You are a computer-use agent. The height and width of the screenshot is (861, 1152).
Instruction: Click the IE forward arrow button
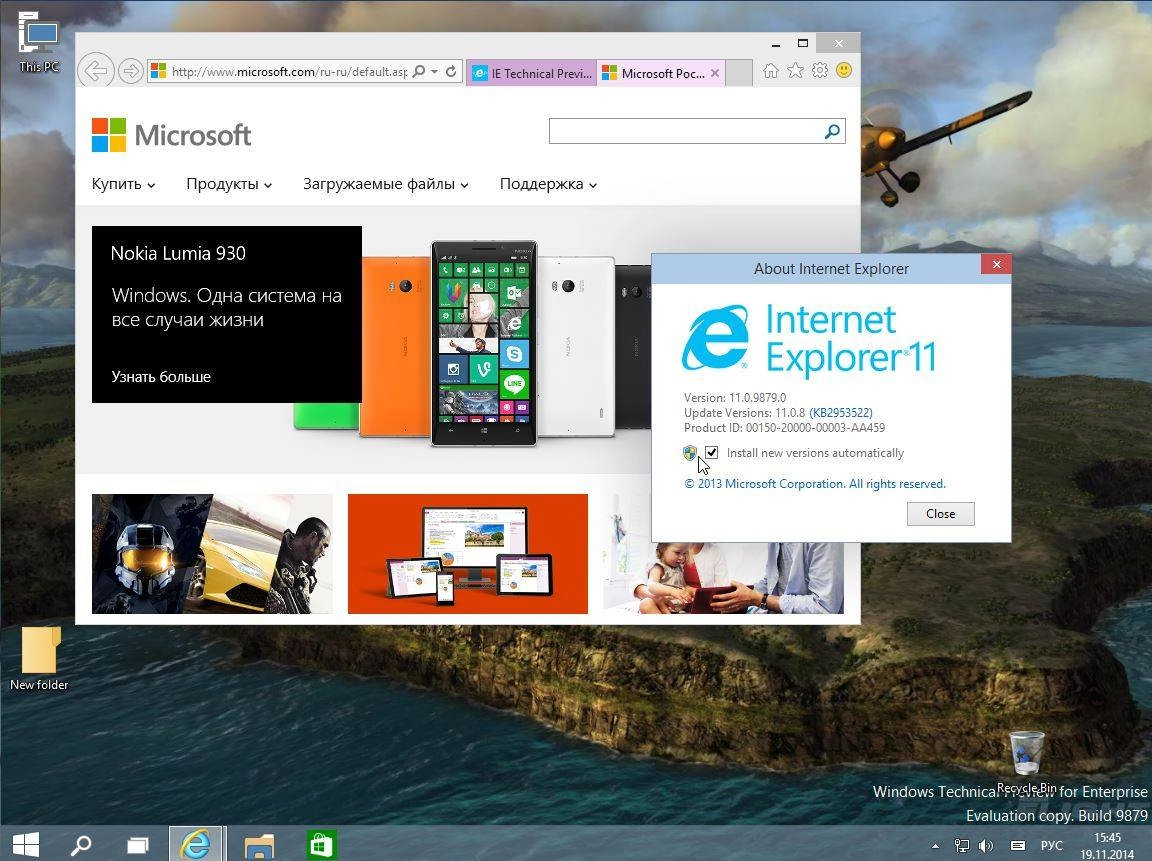pos(131,71)
